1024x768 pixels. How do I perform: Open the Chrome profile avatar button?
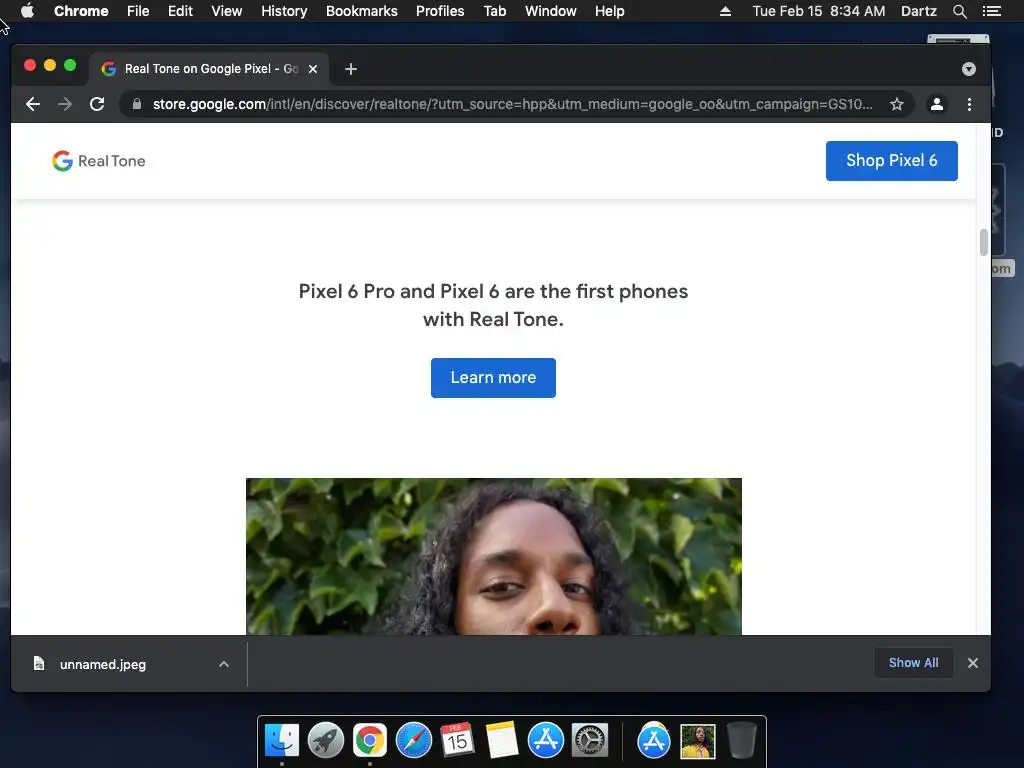[x=936, y=104]
